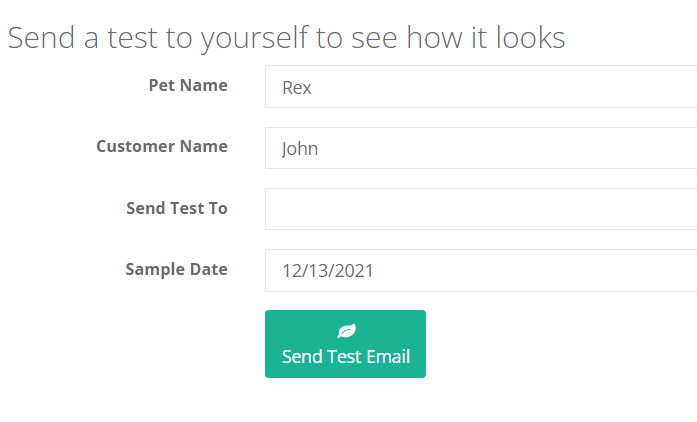
Task: Click the Sample Date label
Action: coord(176,269)
